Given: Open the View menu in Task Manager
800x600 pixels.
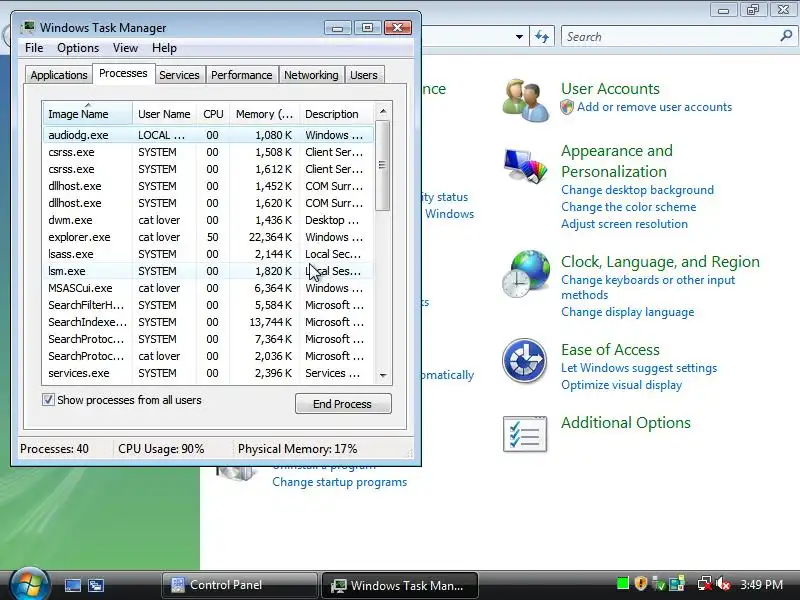Looking at the screenshot, I should (126, 48).
